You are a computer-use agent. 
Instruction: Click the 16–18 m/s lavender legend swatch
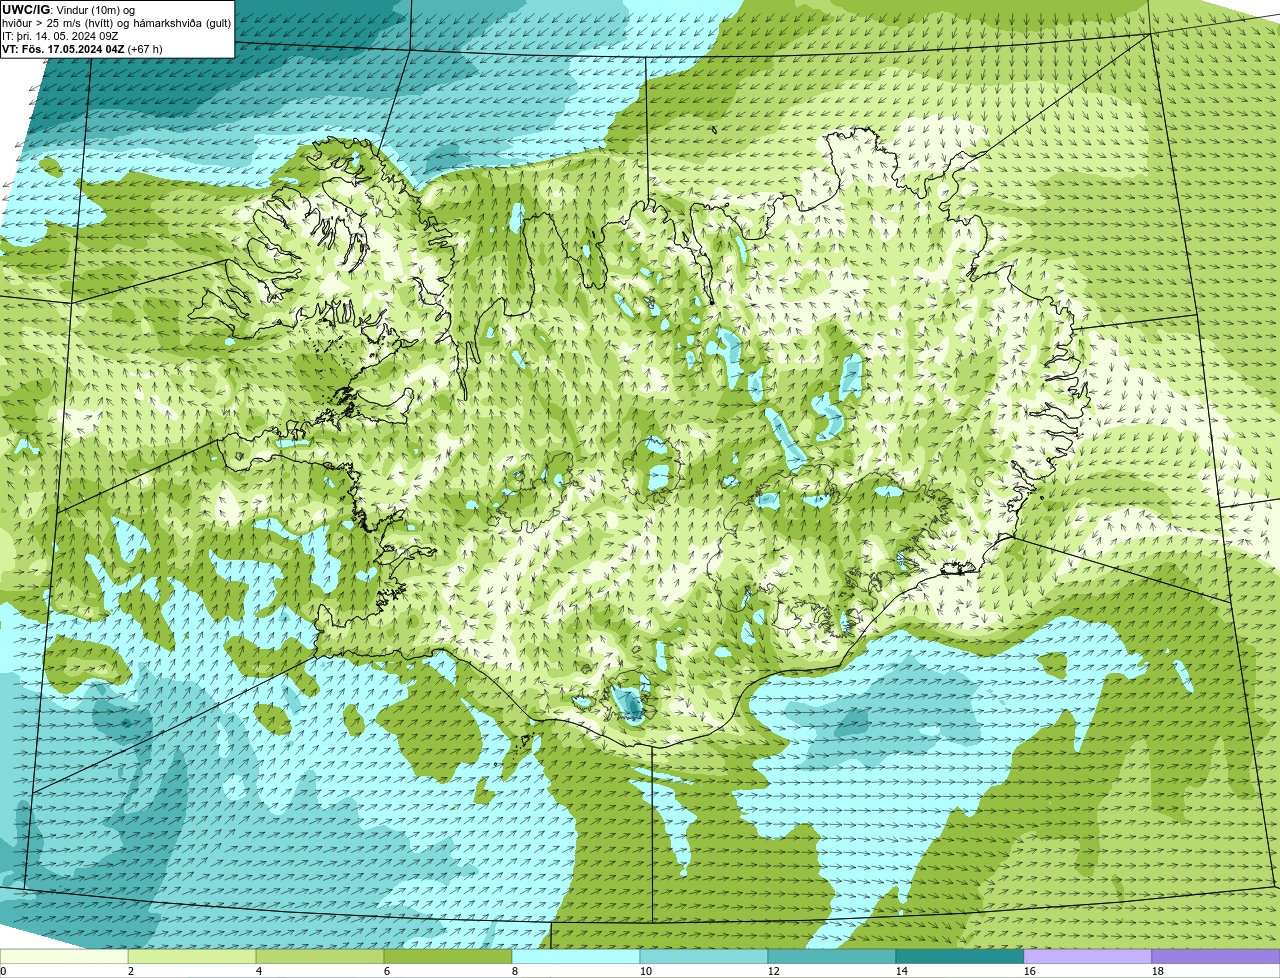pyautogui.click(x=1088, y=957)
